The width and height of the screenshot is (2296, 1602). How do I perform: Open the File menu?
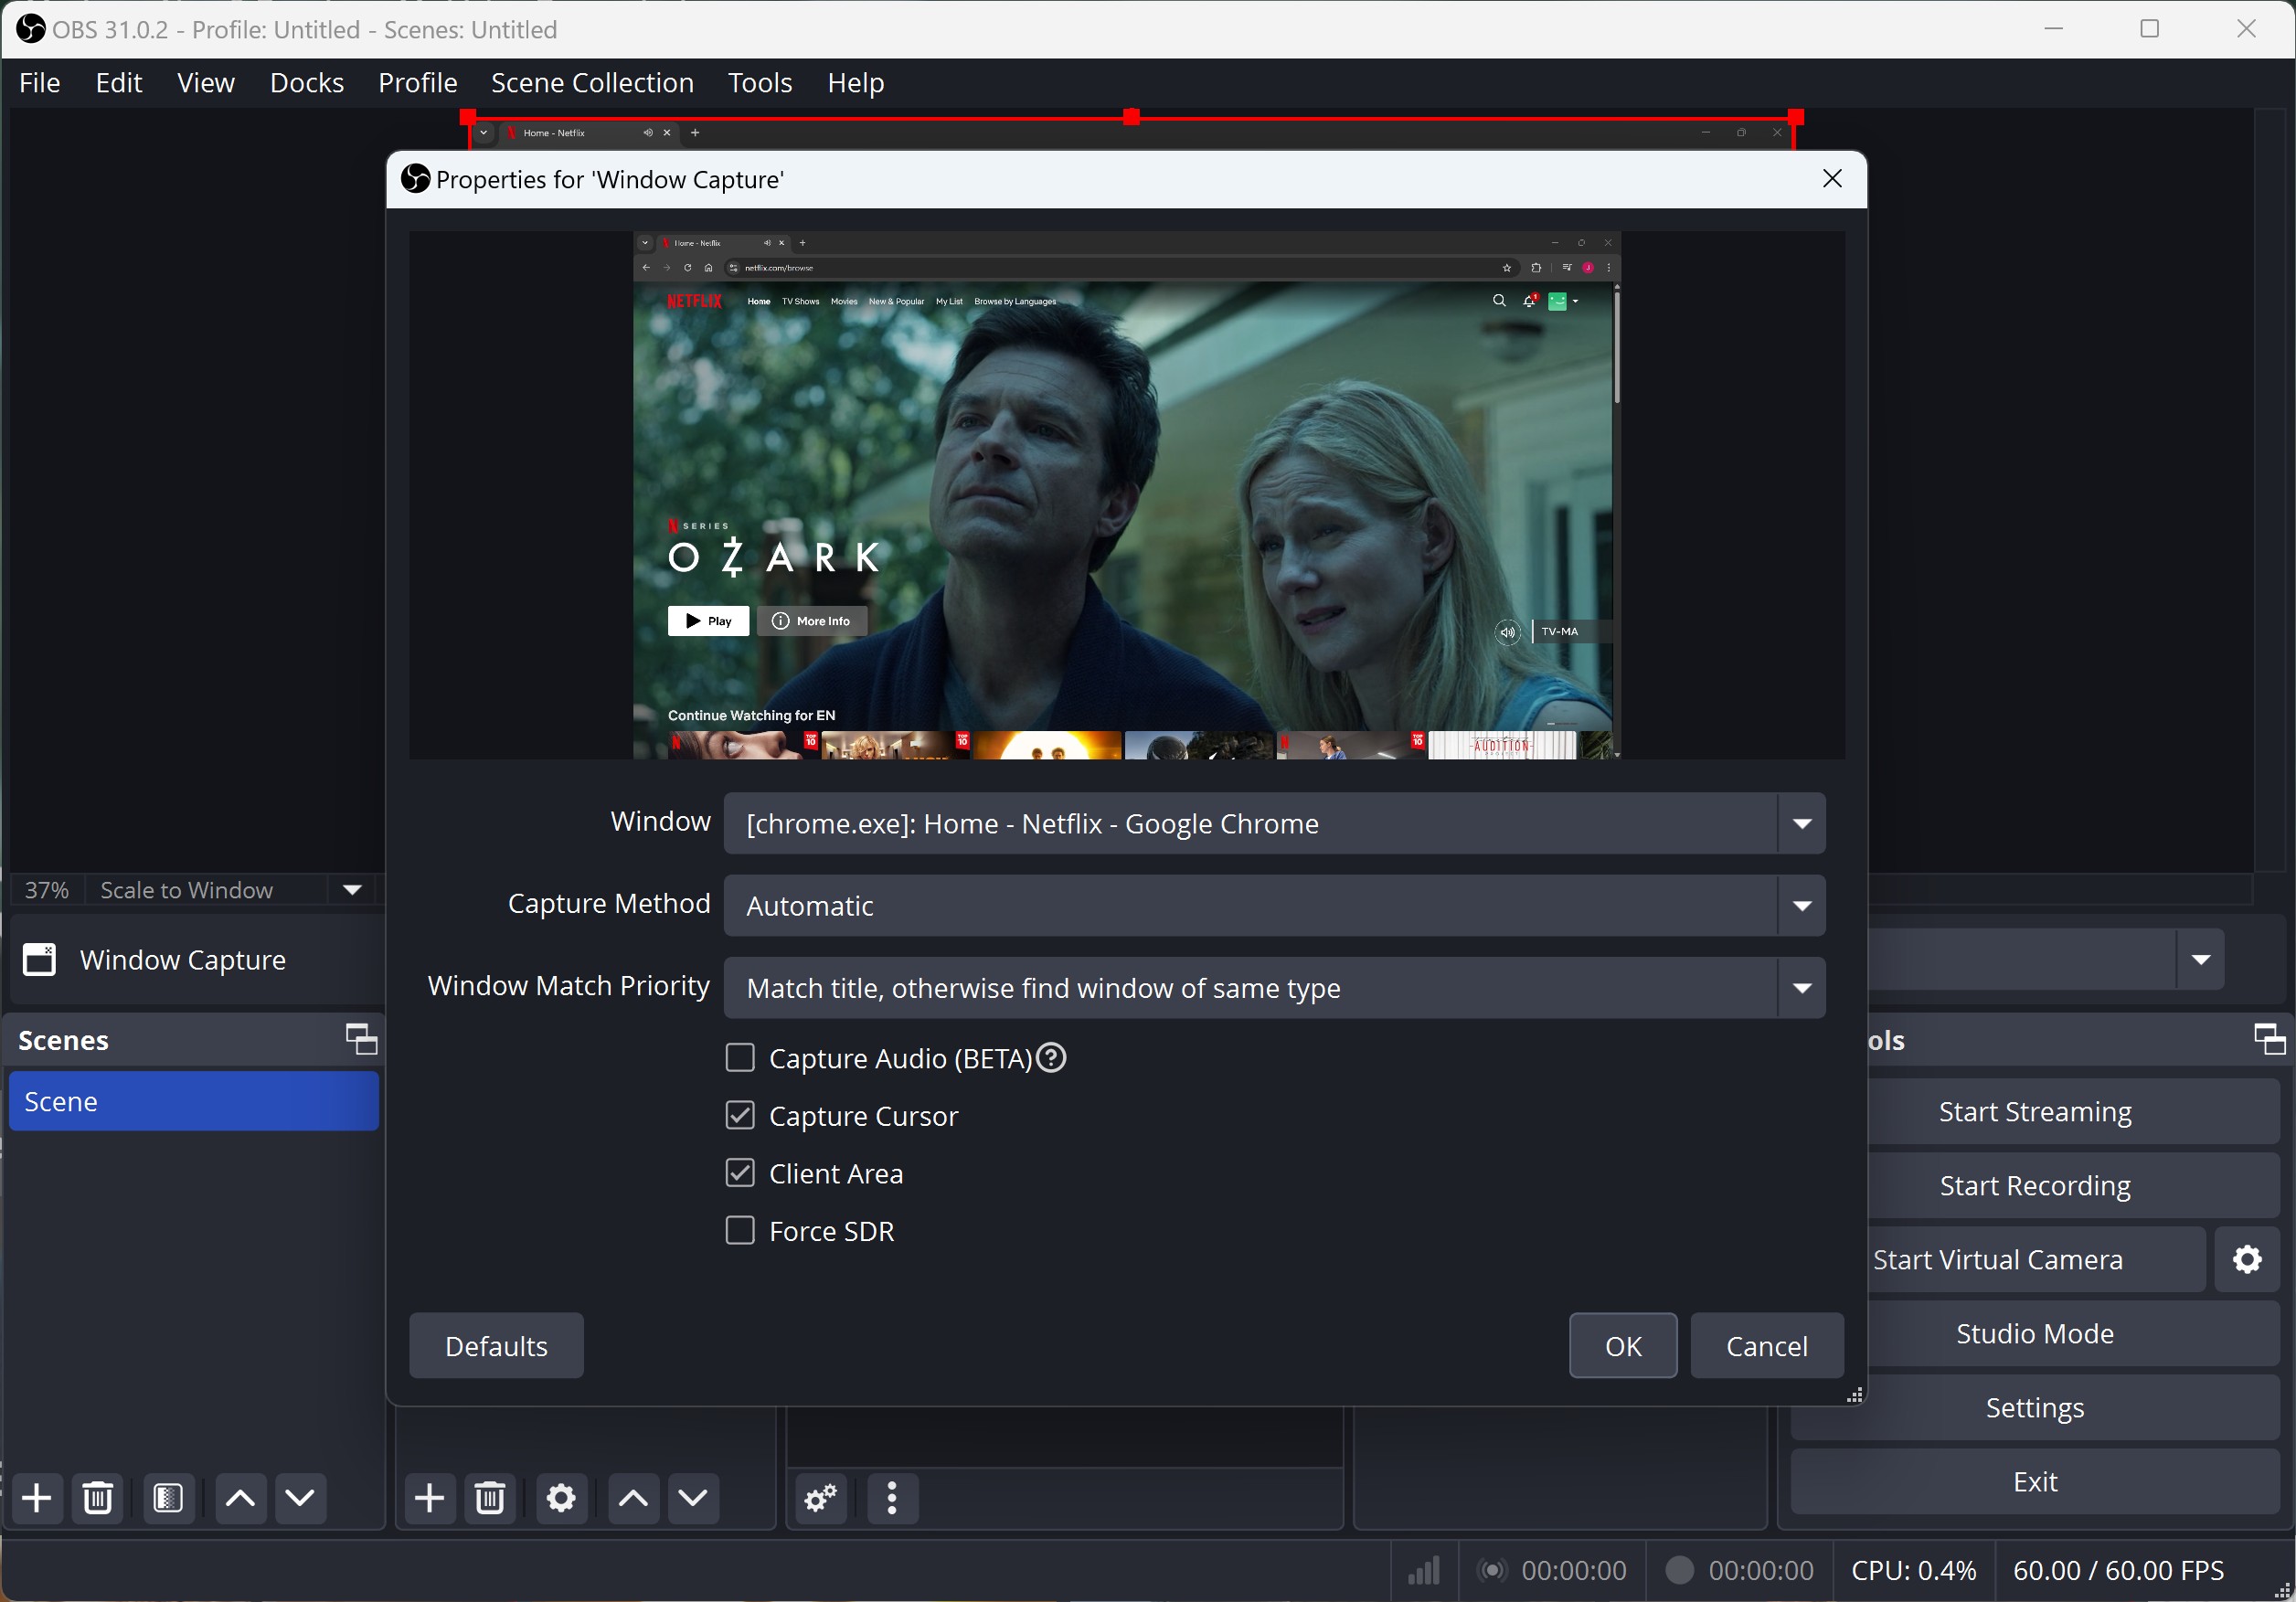[40, 83]
